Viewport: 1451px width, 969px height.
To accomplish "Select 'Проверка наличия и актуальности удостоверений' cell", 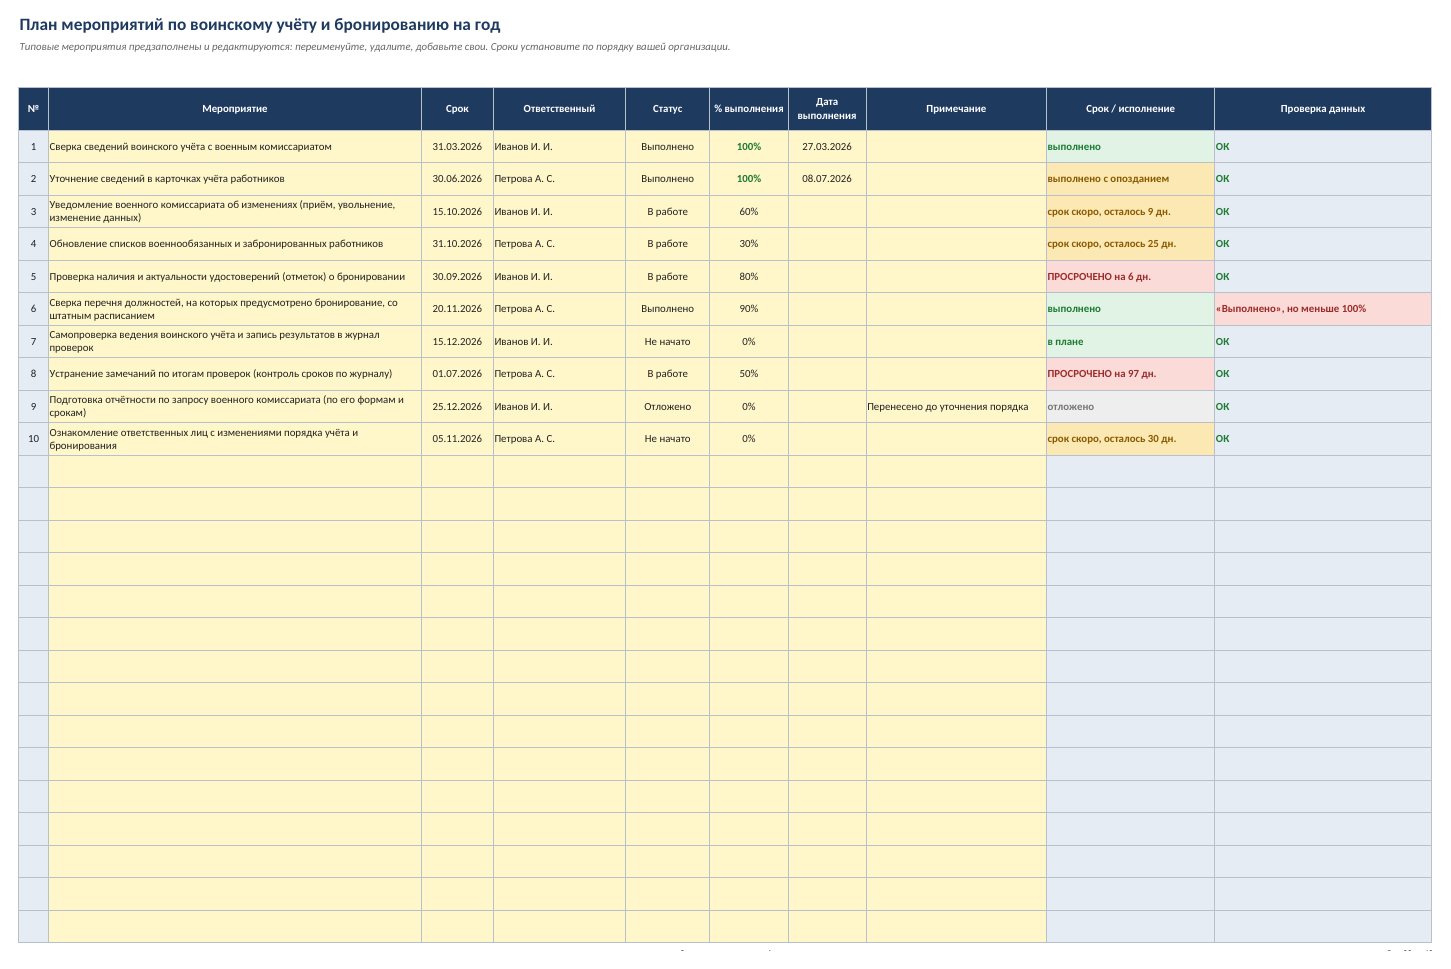I will tap(235, 277).
